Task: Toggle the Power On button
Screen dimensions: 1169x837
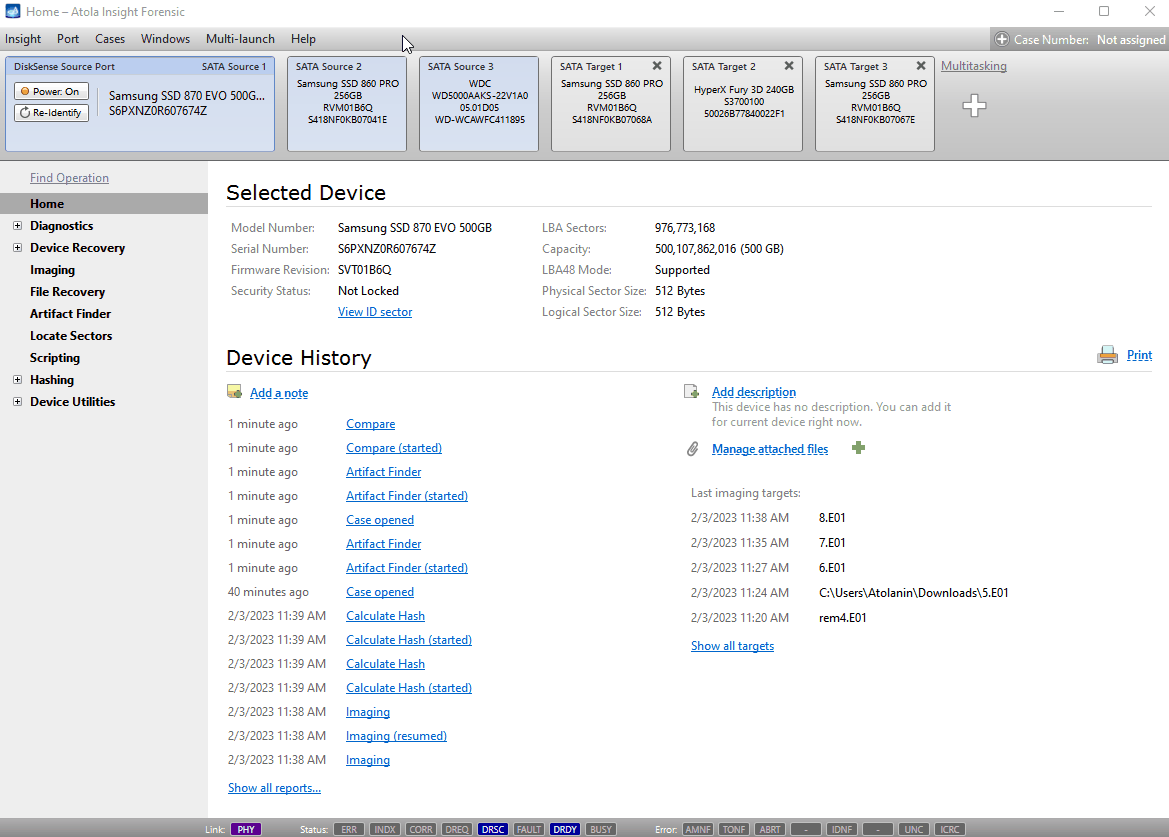Action: coord(51,91)
